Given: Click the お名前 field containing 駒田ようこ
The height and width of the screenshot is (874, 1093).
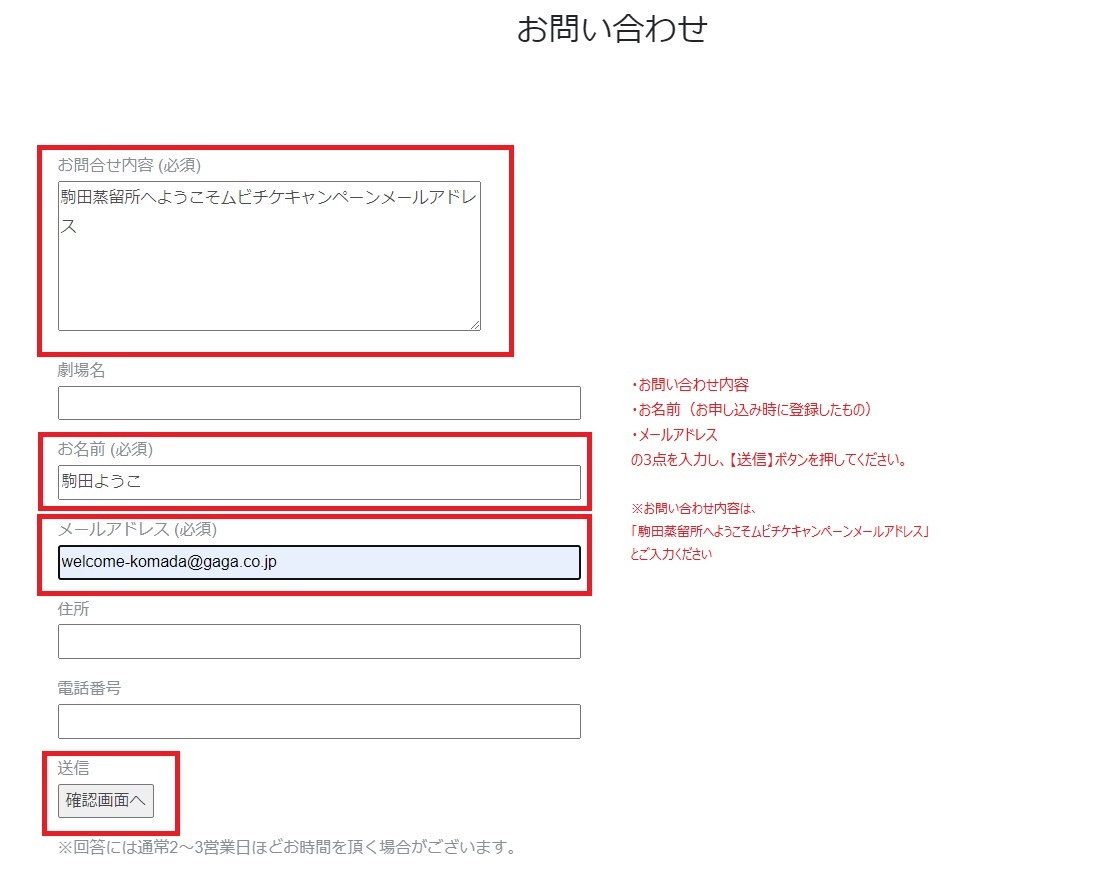Looking at the screenshot, I should [x=319, y=482].
